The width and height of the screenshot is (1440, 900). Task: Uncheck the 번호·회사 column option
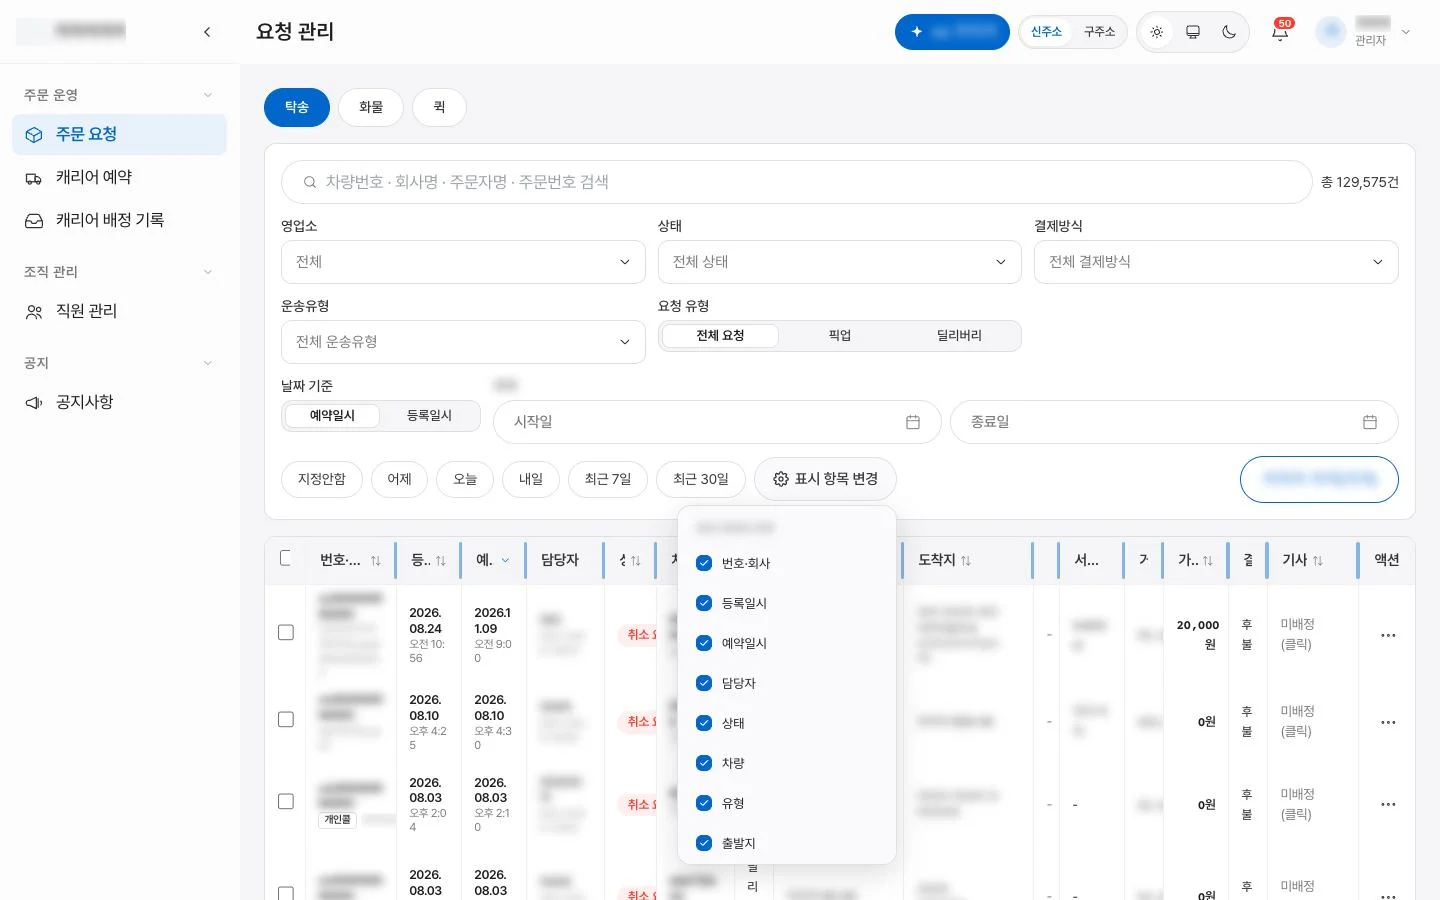click(704, 563)
